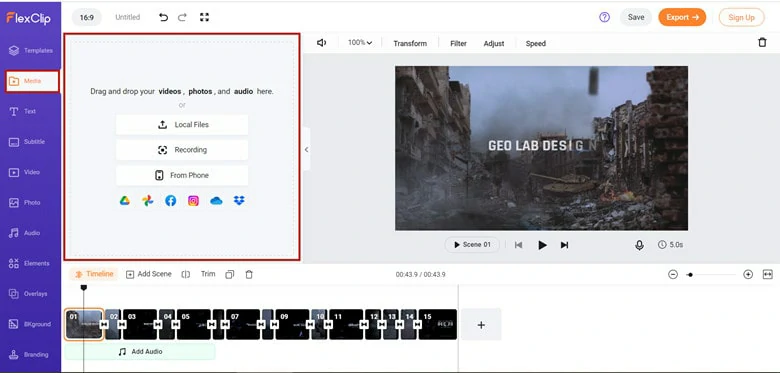Open the Adjust options
Screen dimensions: 780x373
pos(494,44)
